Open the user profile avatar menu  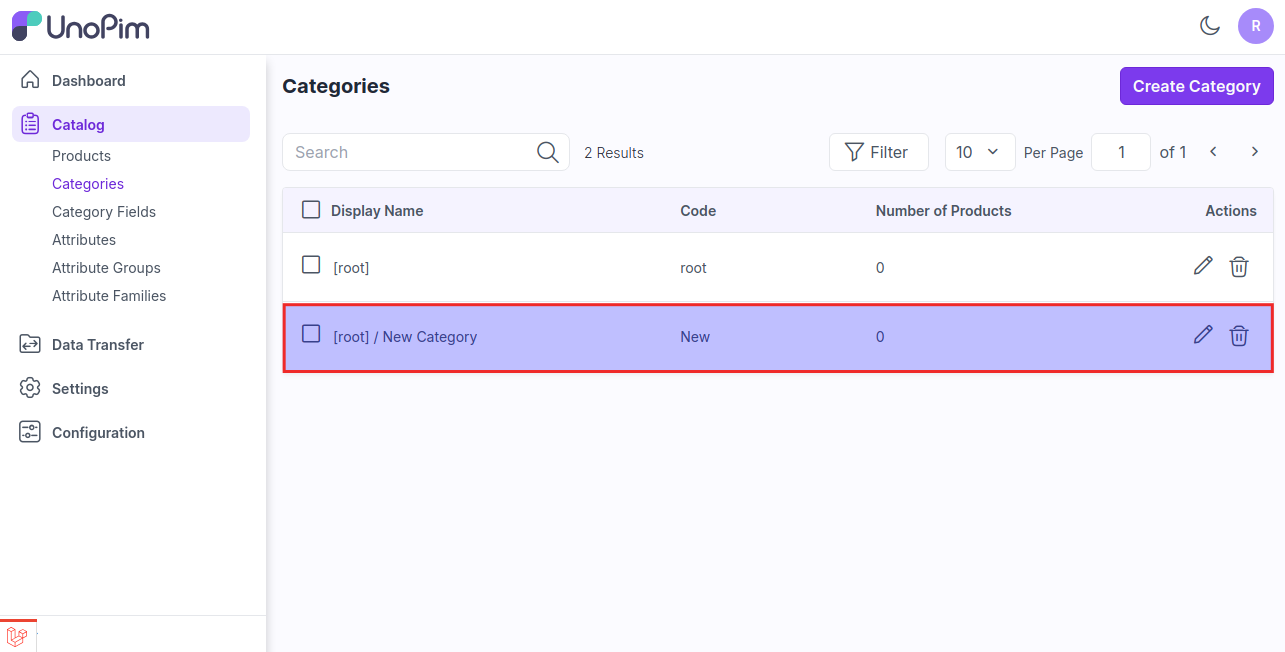point(1255,26)
